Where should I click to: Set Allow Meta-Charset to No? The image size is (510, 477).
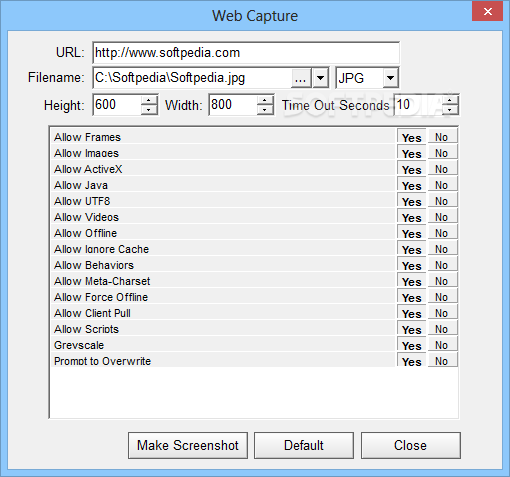(442, 281)
